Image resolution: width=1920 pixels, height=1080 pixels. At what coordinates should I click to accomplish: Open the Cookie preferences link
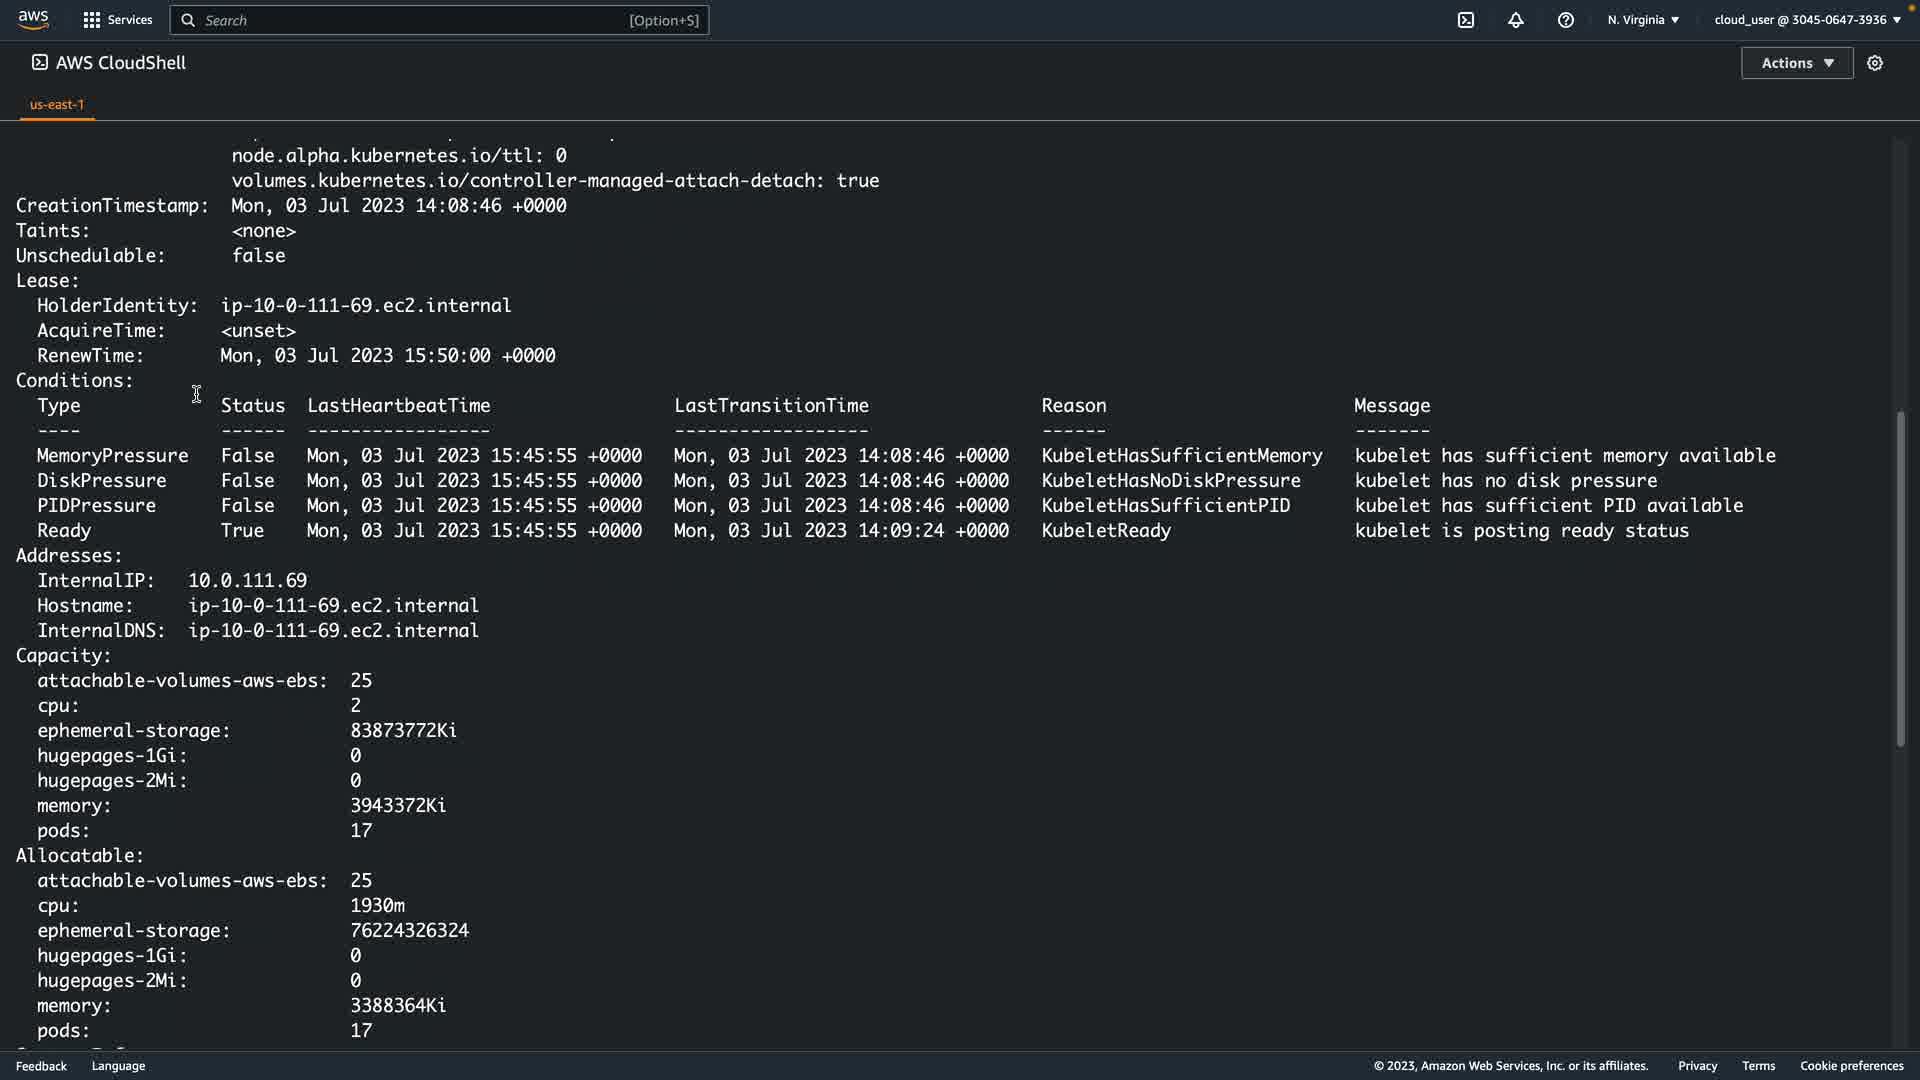pyautogui.click(x=1851, y=1066)
